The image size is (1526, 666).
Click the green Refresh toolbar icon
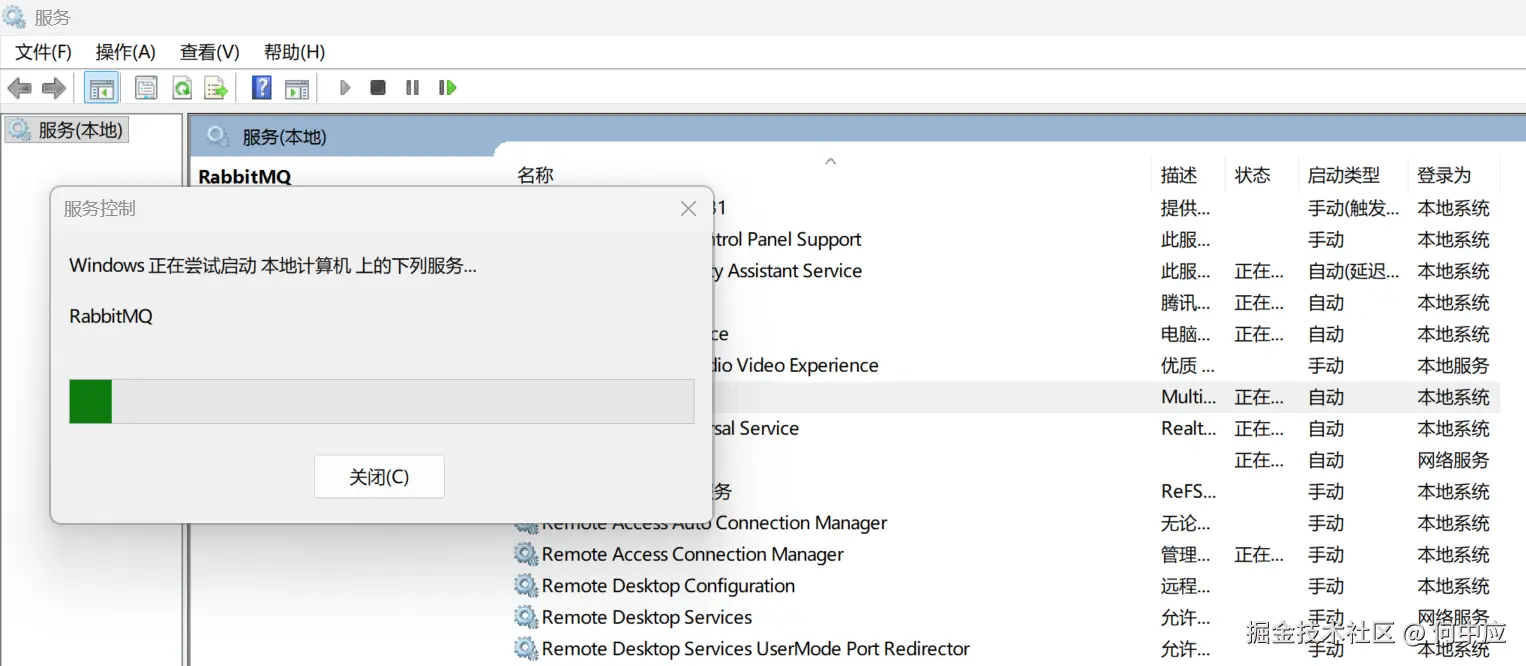[182, 88]
